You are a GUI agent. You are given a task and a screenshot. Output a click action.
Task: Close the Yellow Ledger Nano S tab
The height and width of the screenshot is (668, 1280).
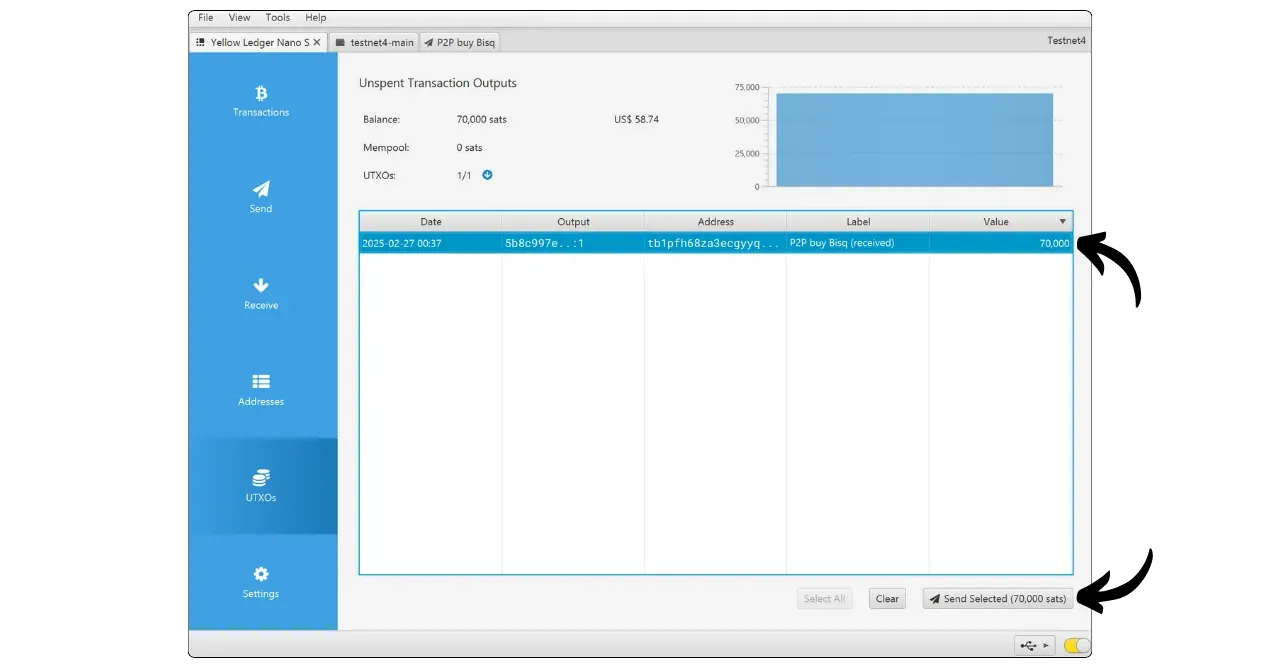317,43
